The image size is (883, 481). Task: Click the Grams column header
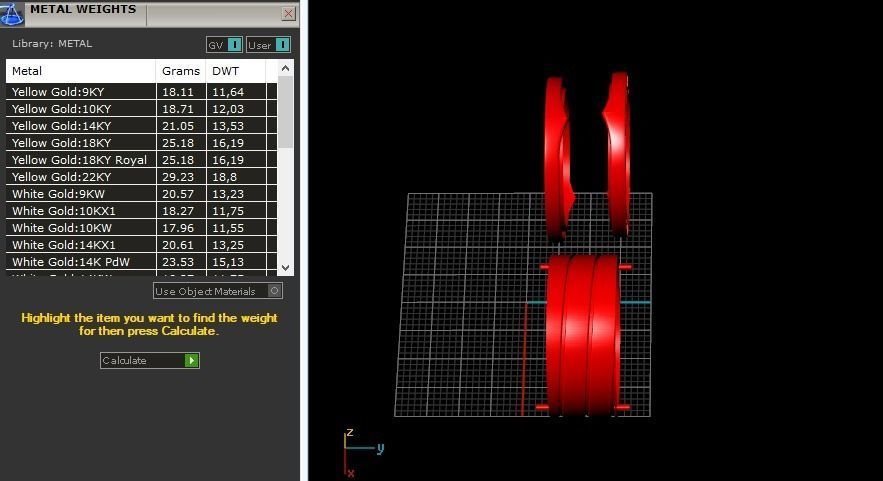coord(181,71)
